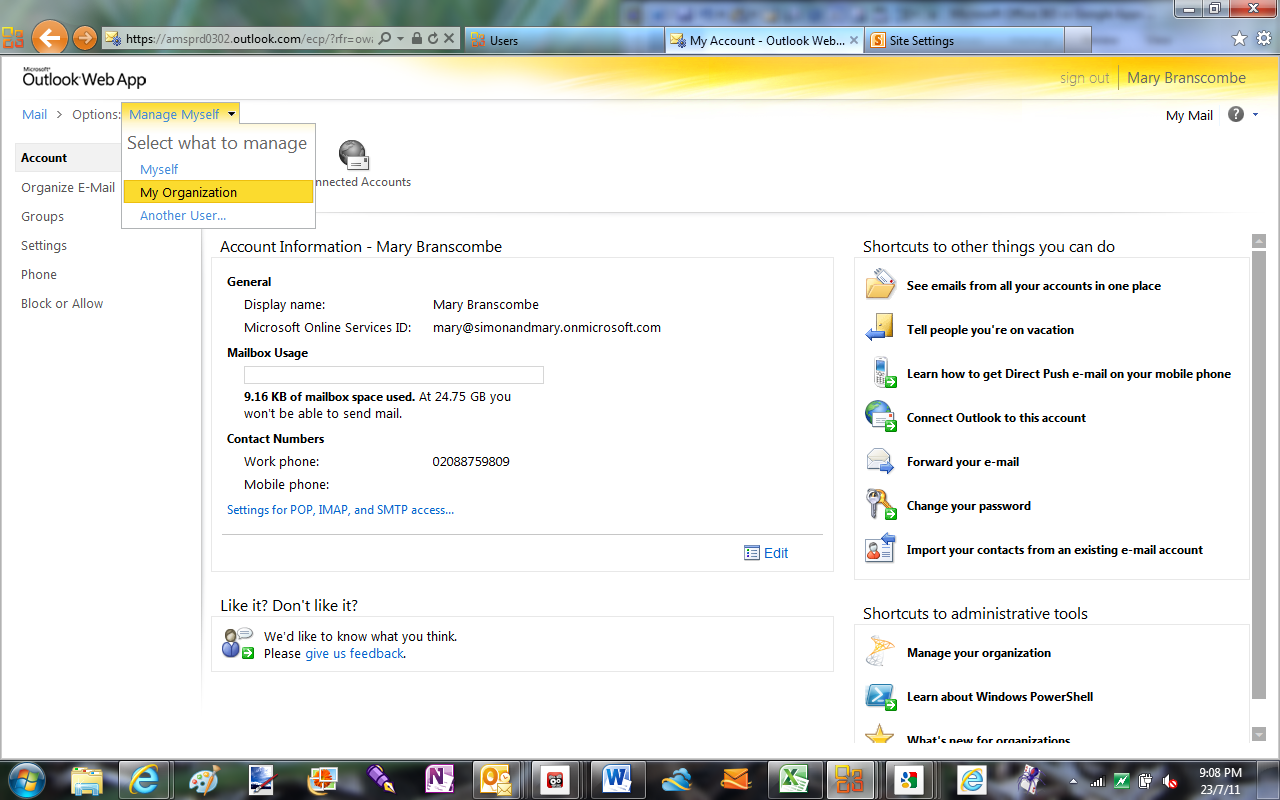Click the Edit link under Account Information
1280x800 pixels.
point(776,553)
